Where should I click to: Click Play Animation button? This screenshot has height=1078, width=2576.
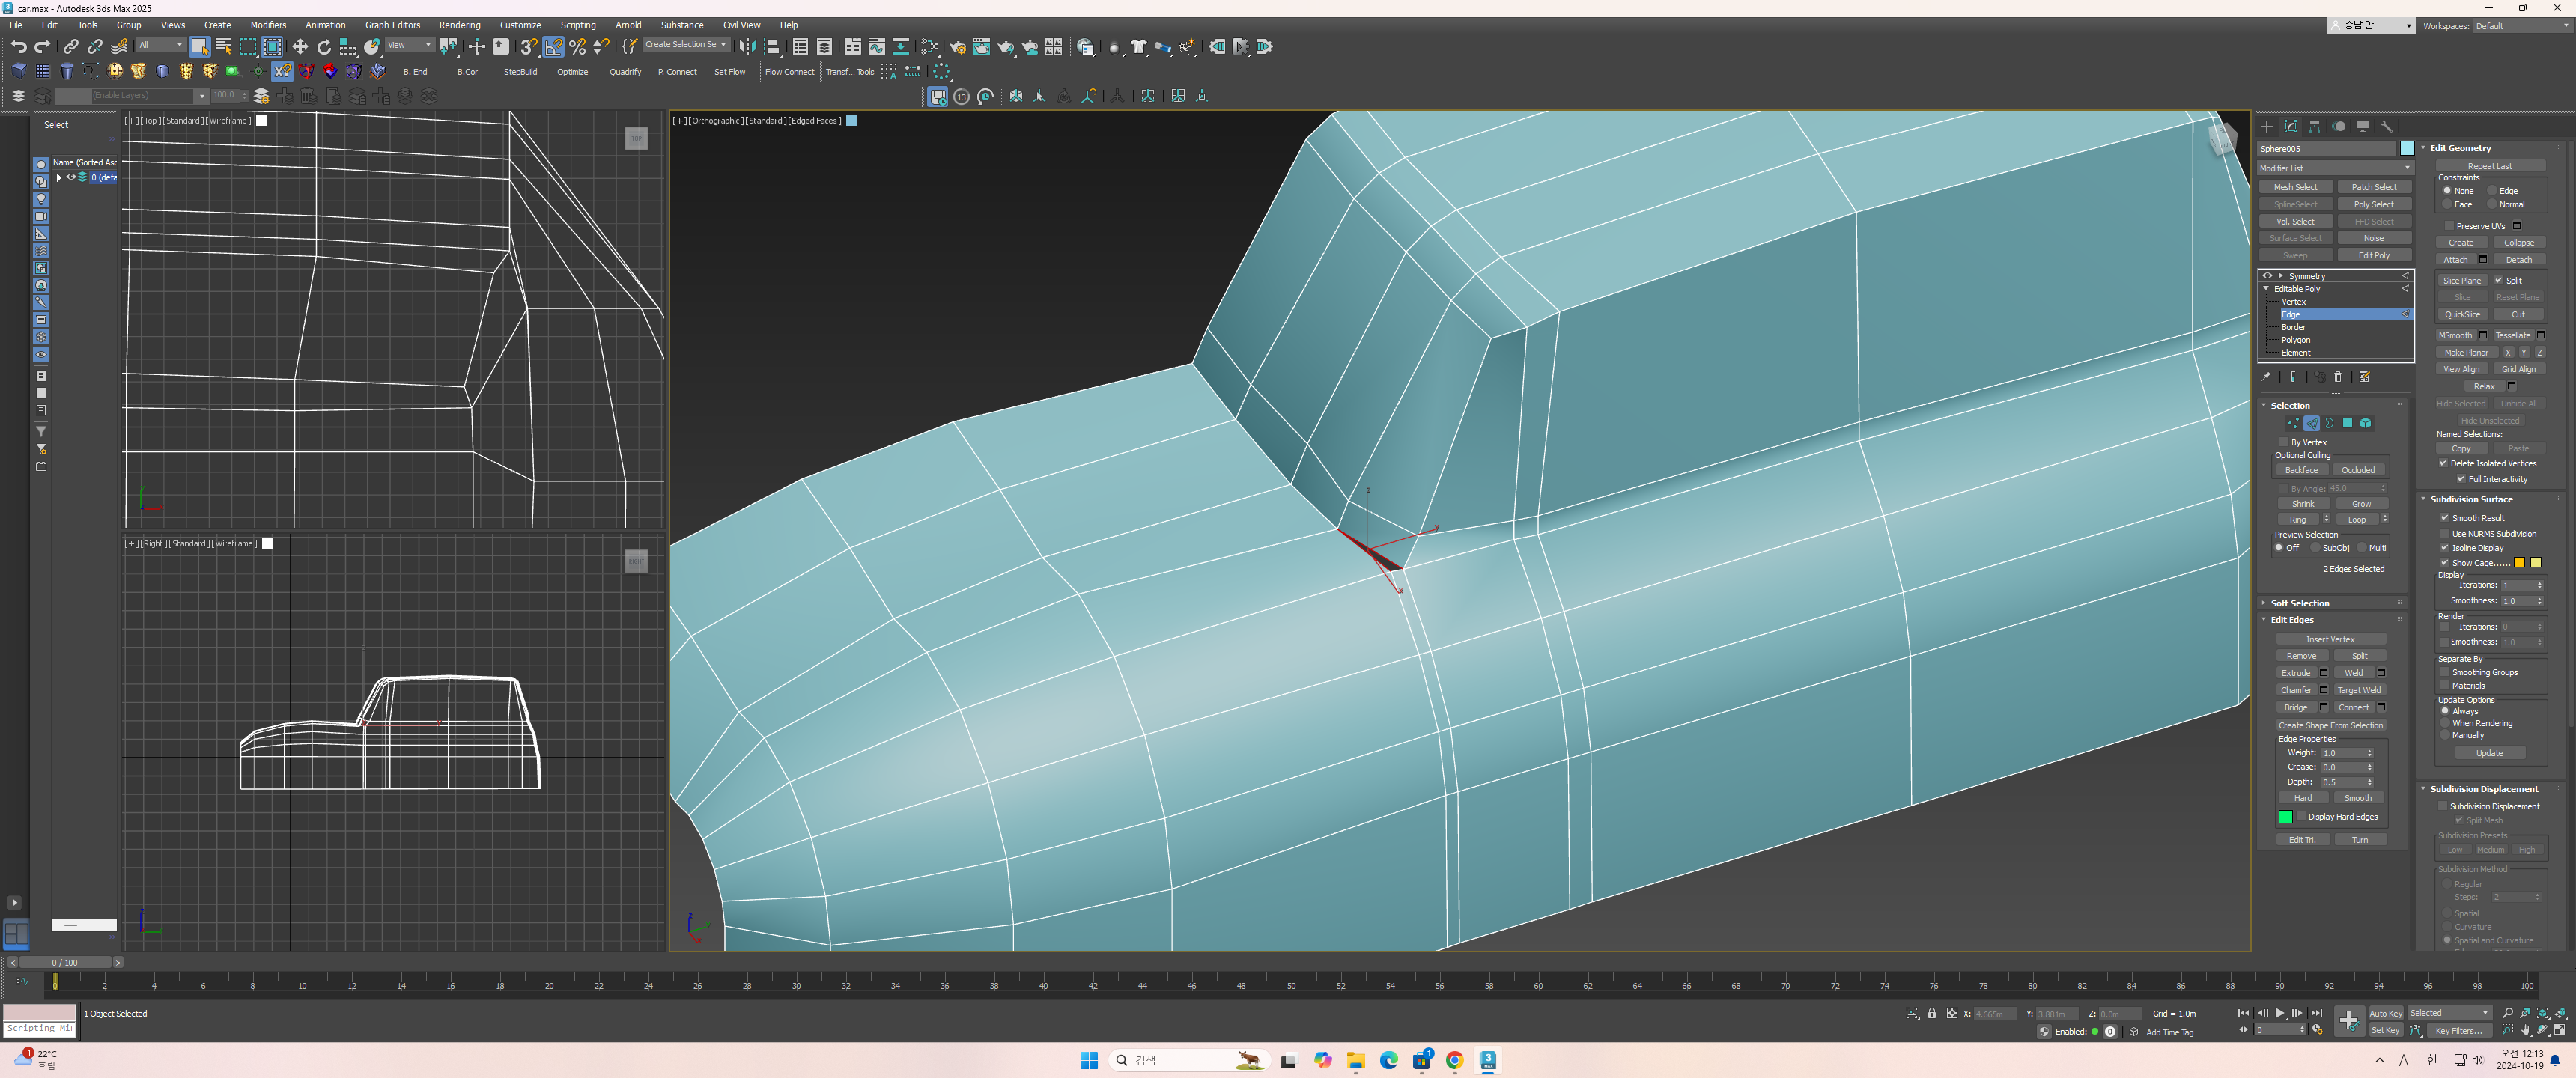coord(2280,1013)
